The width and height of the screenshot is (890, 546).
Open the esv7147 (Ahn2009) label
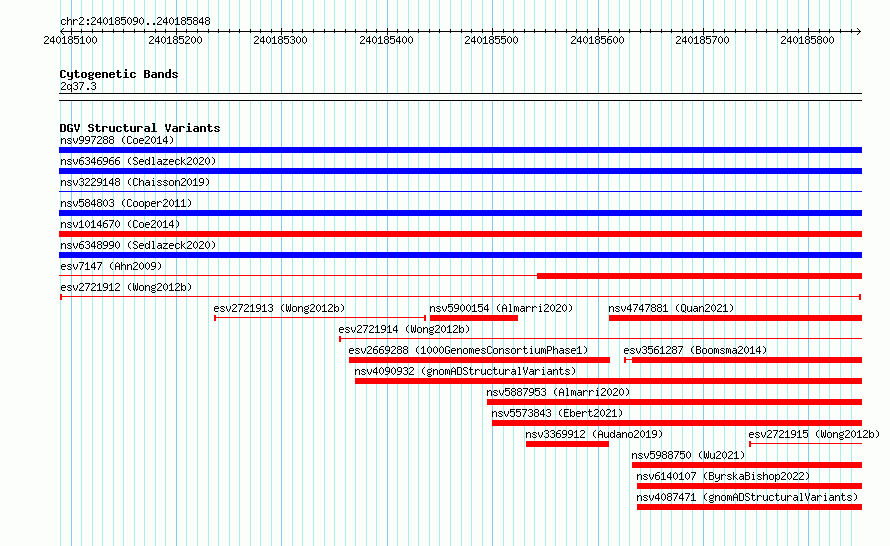point(111,266)
